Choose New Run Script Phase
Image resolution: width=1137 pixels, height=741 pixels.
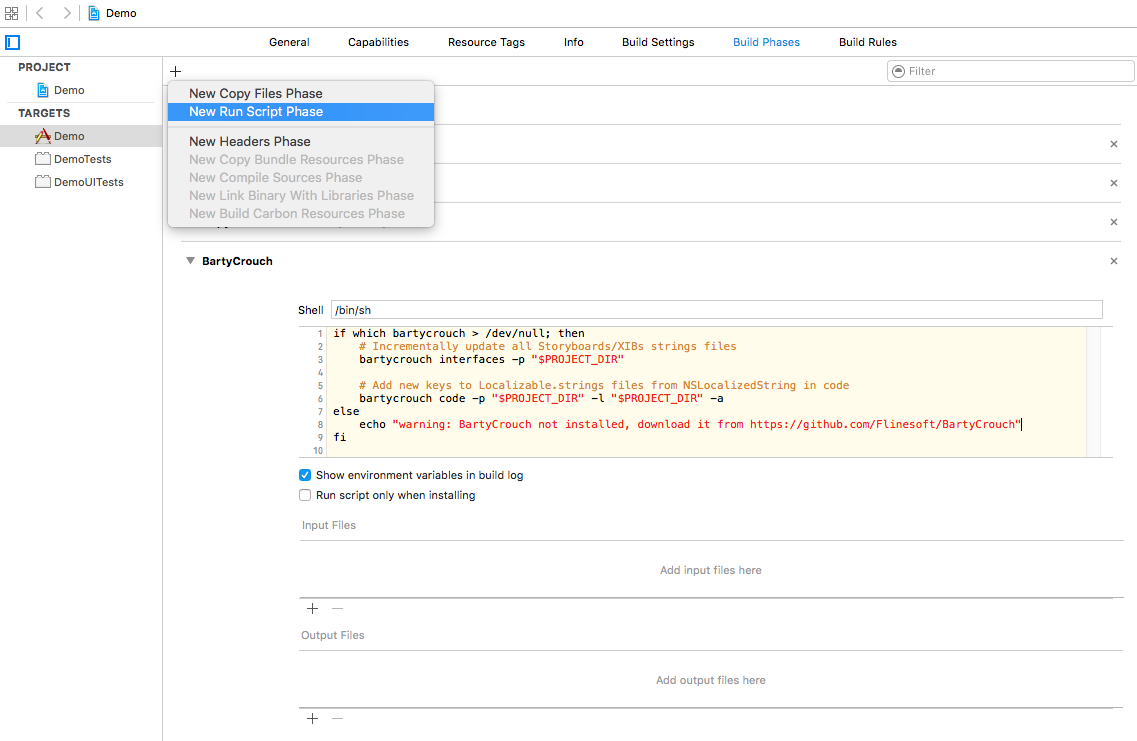(x=301, y=112)
